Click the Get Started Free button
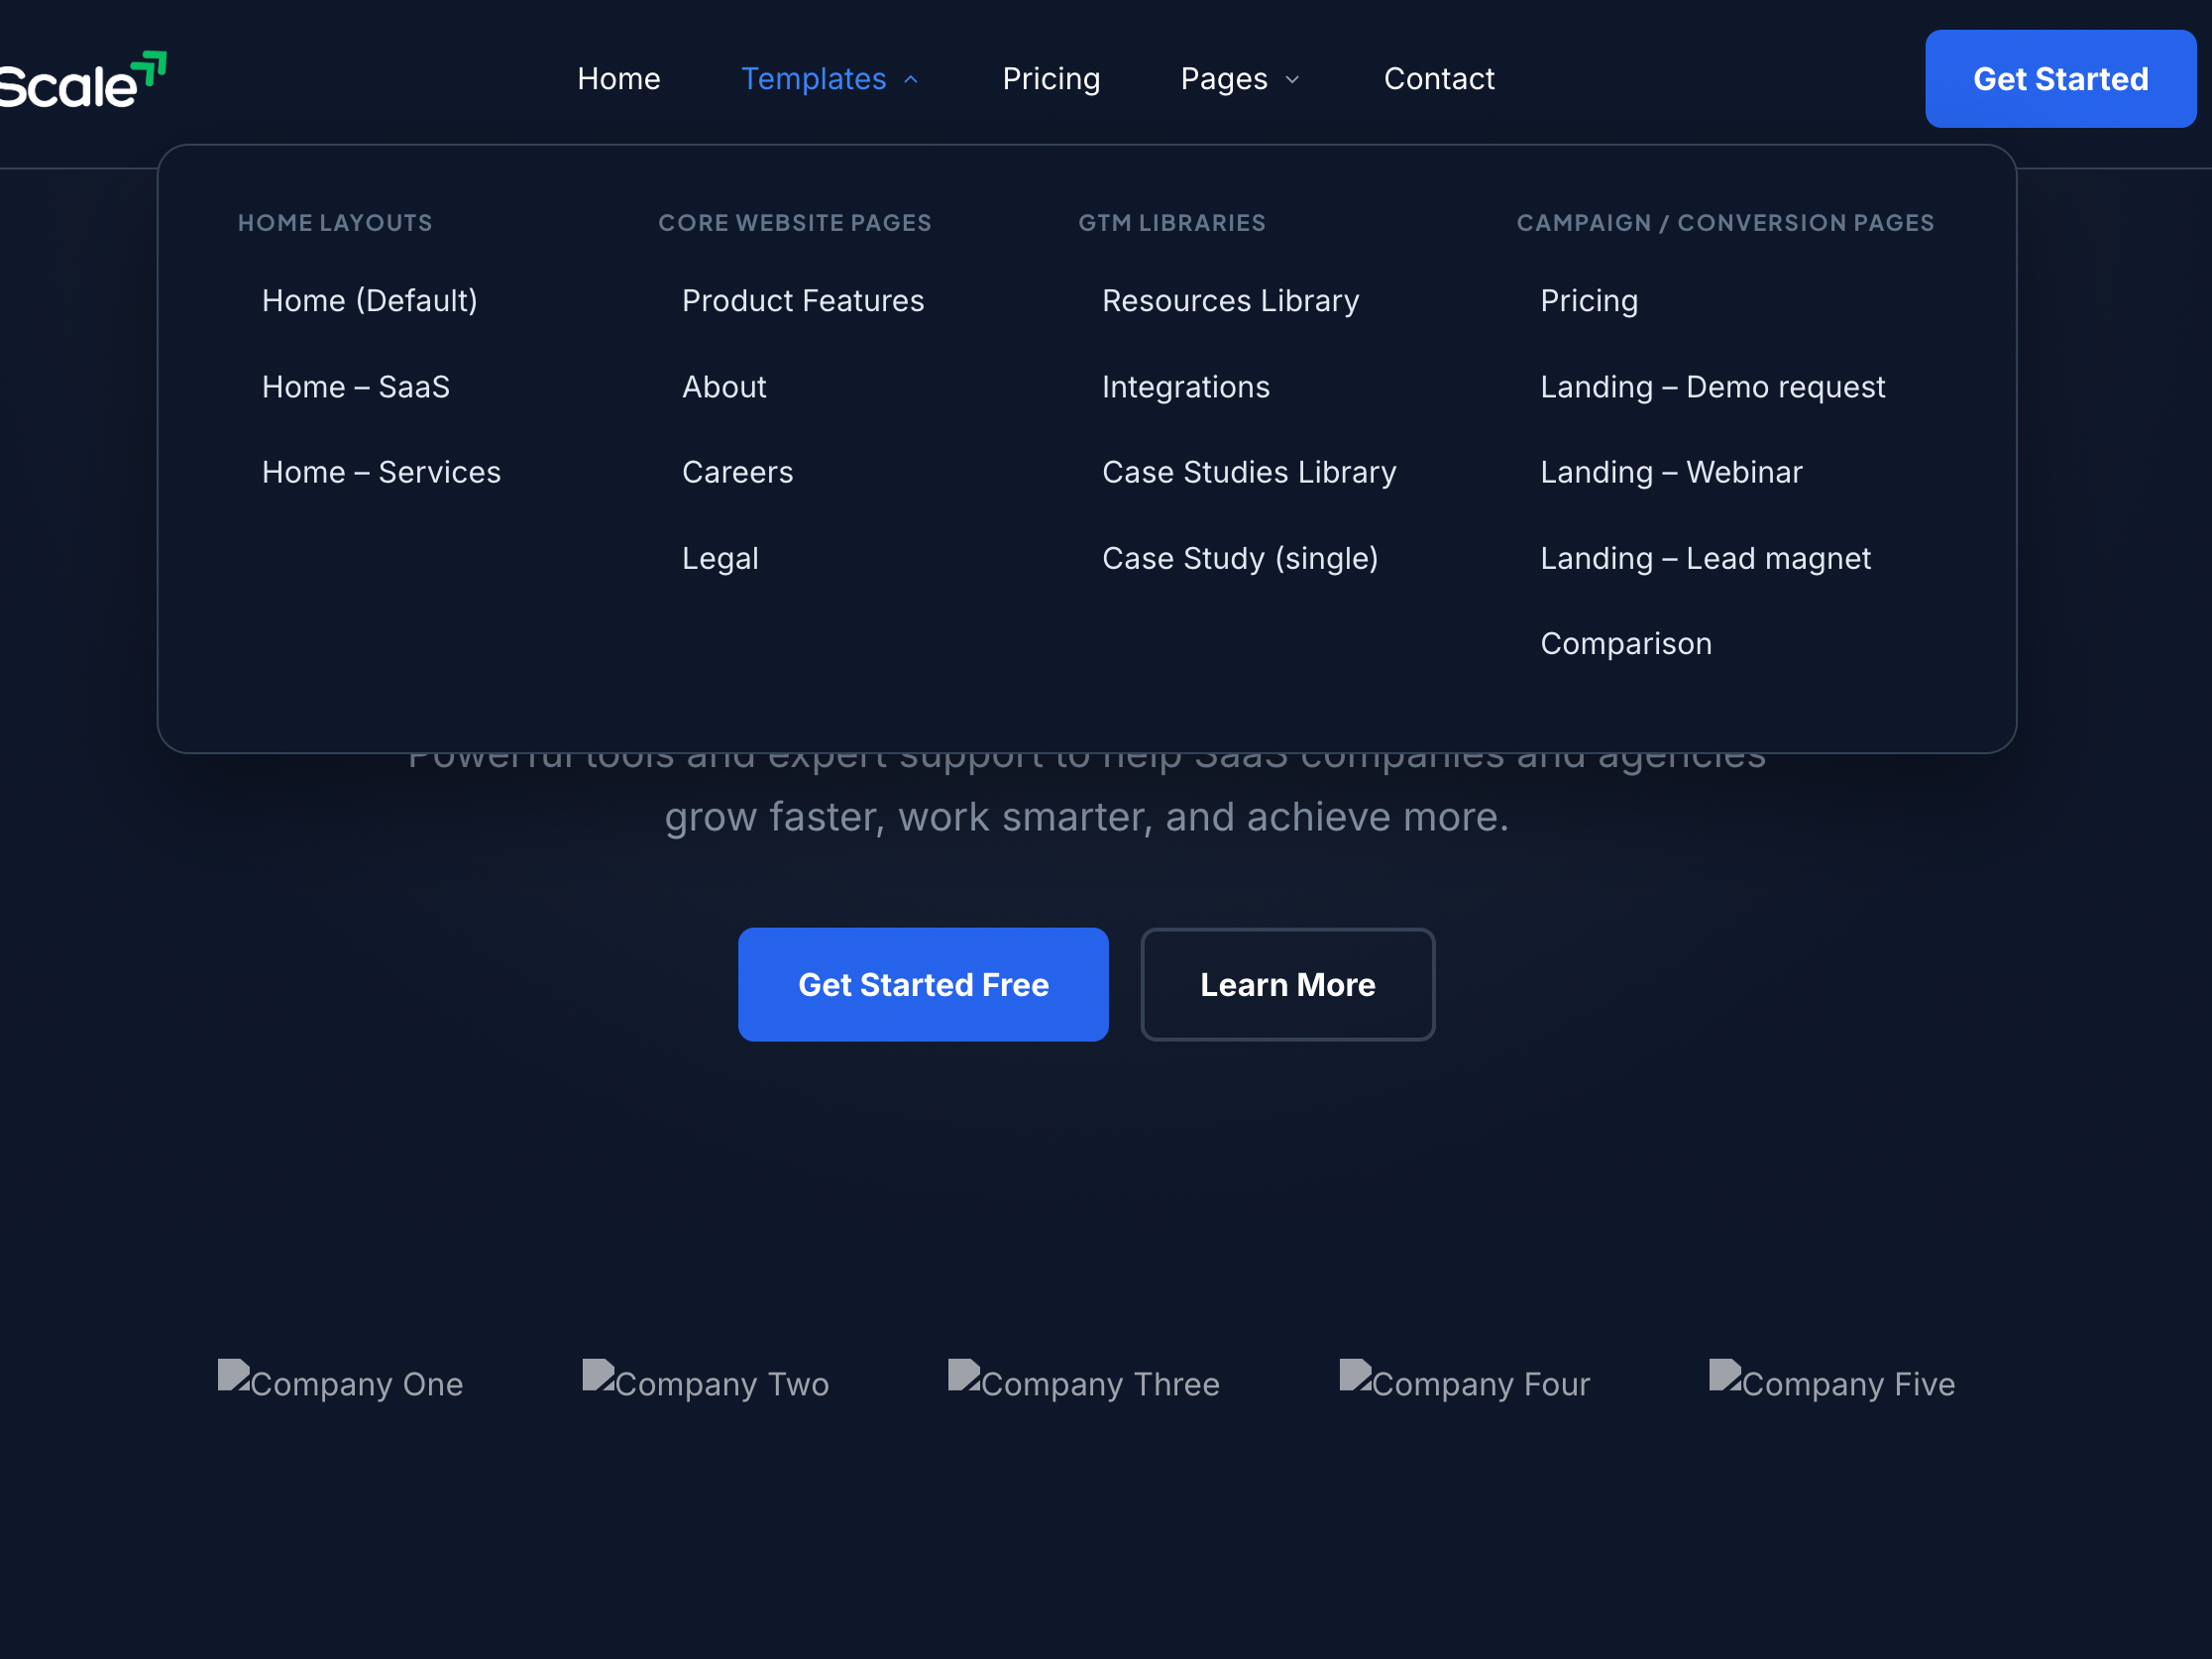 pos(923,984)
